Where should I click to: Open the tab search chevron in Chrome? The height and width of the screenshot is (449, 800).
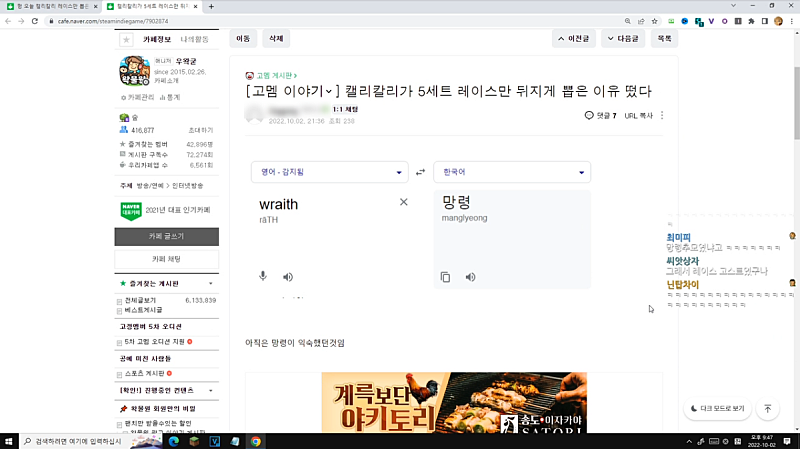pos(733,6)
